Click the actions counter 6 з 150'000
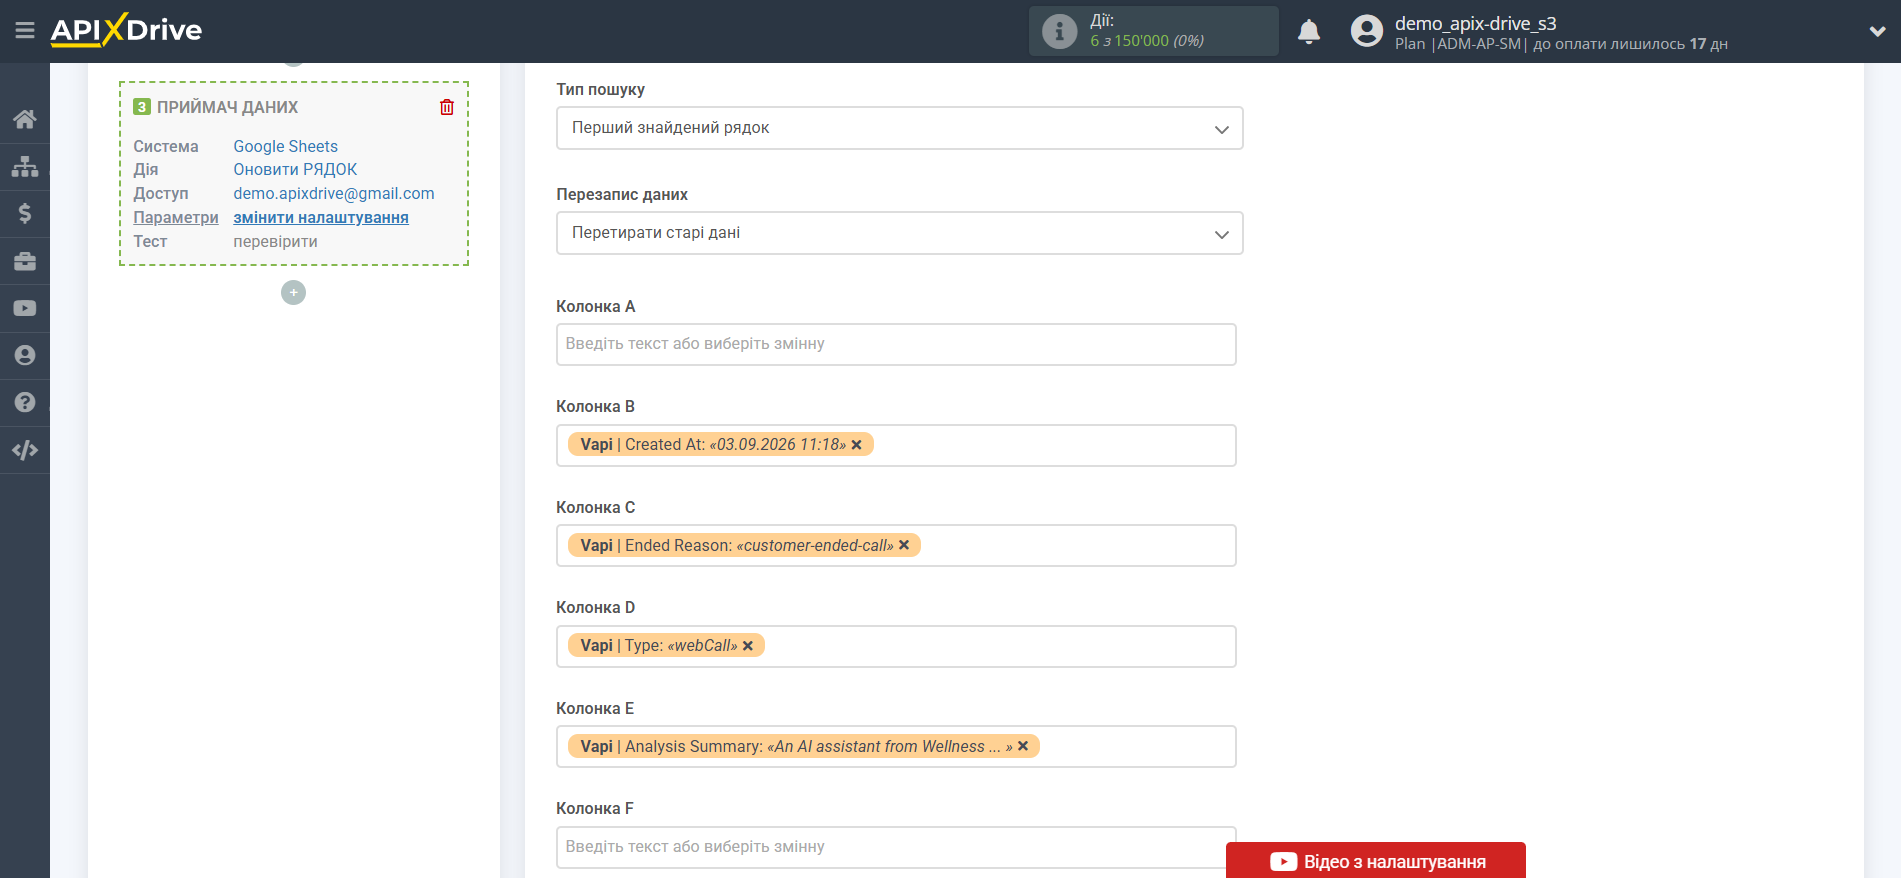 point(1146,41)
